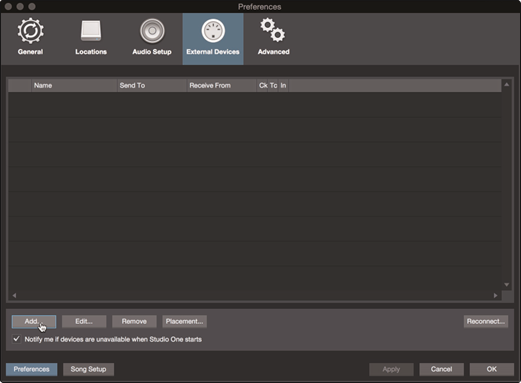The height and width of the screenshot is (383, 521).
Task: Click the Tc column header
Action: [273, 85]
